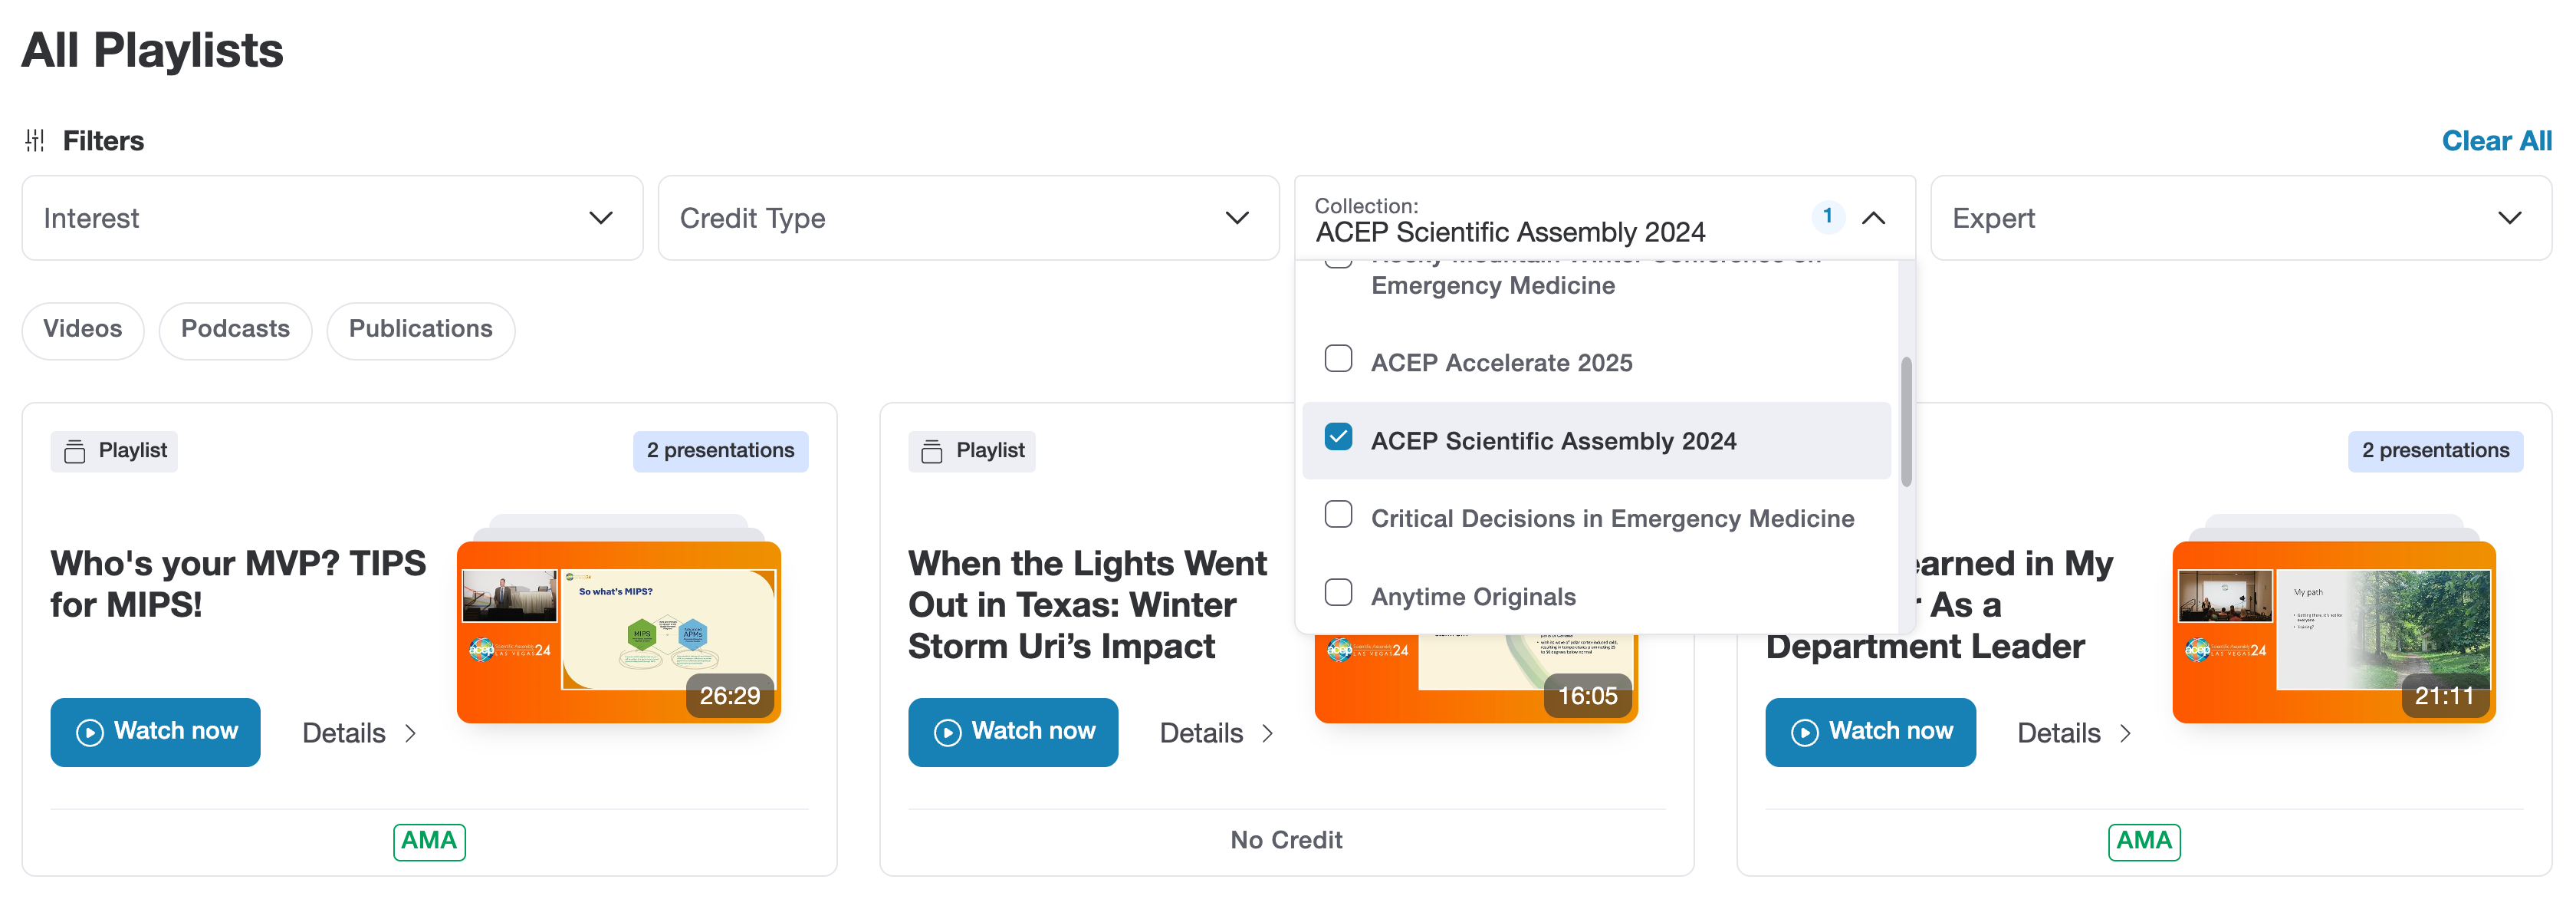
Task: Click the Playlist icon on the MIPS card
Action: pos(75,450)
